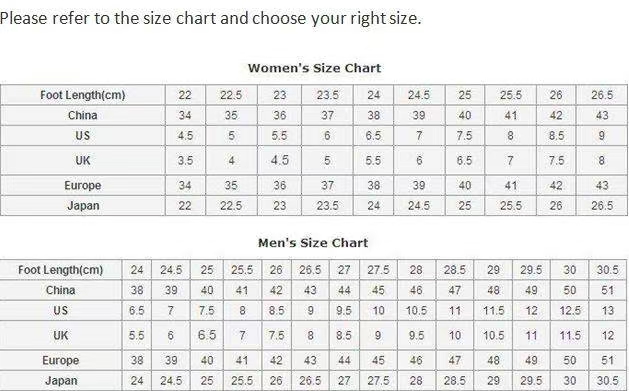Select the Foot Length(cm) label in women's chart
The image size is (629, 391).
coord(83,95)
